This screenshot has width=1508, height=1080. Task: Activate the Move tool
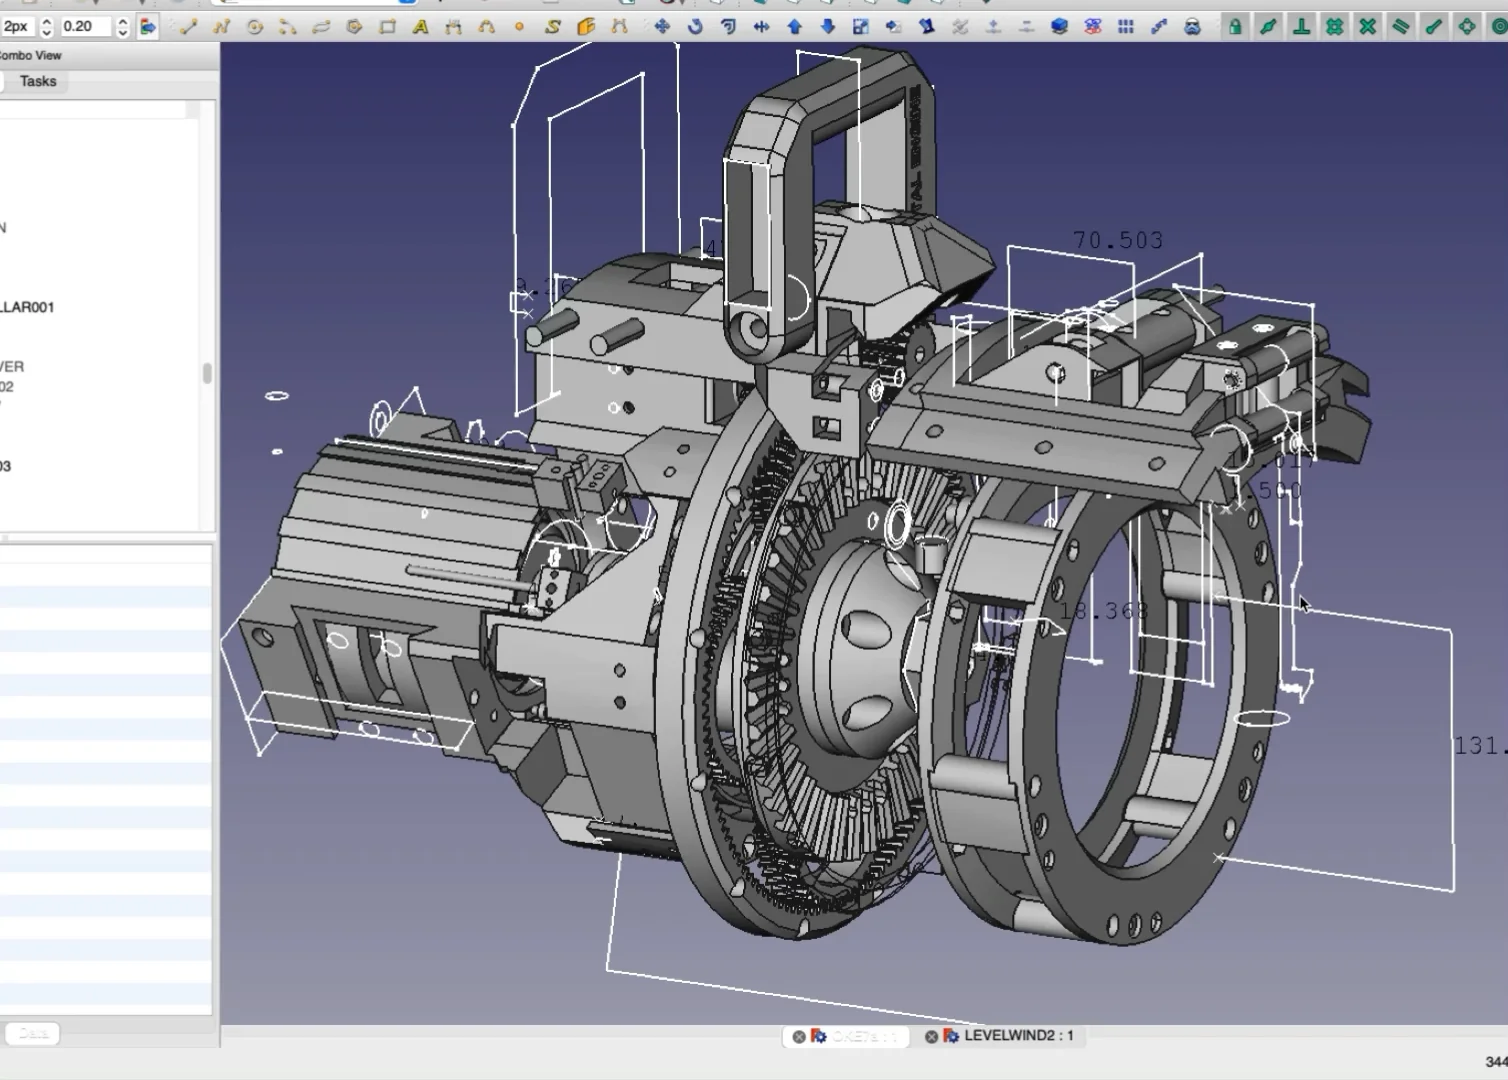[662, 26]
